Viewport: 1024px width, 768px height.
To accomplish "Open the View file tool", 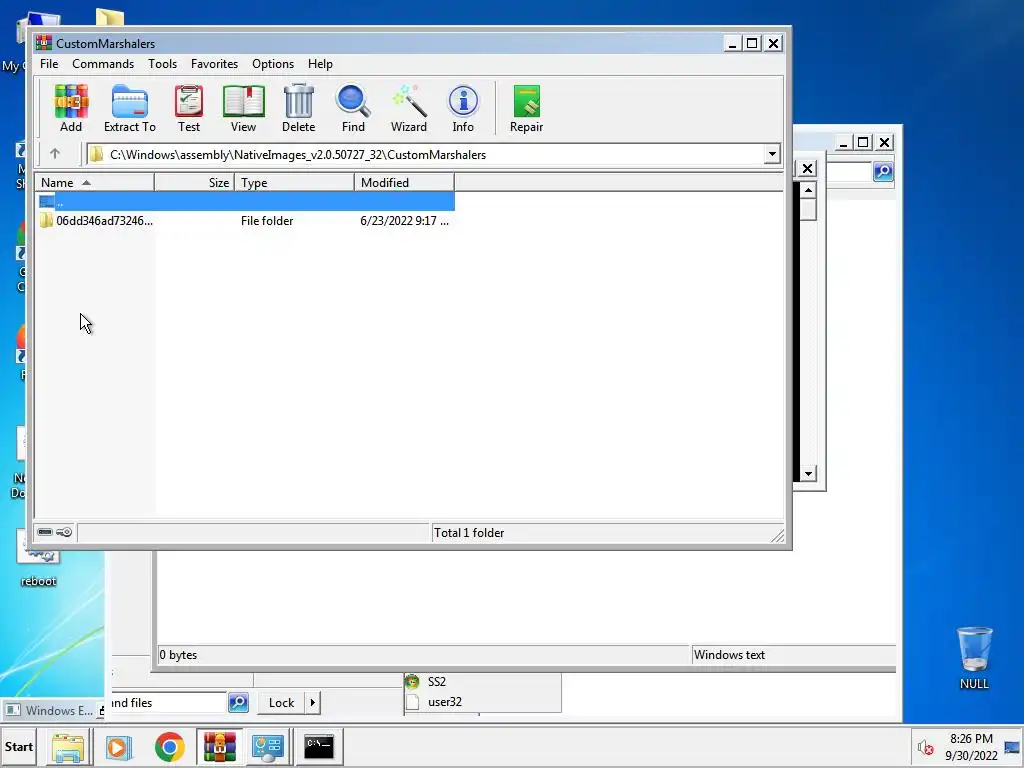I will 243,108.
